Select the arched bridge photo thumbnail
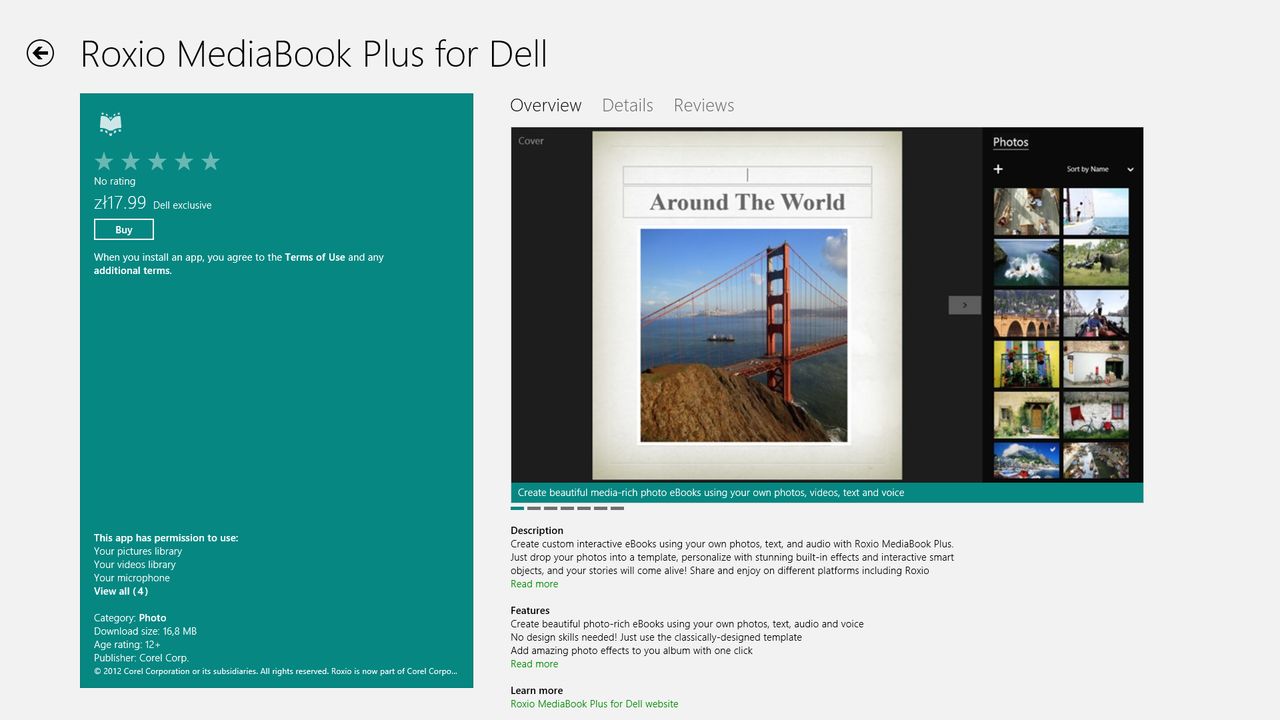1280x720 pixels. (x=1027, y=314)
